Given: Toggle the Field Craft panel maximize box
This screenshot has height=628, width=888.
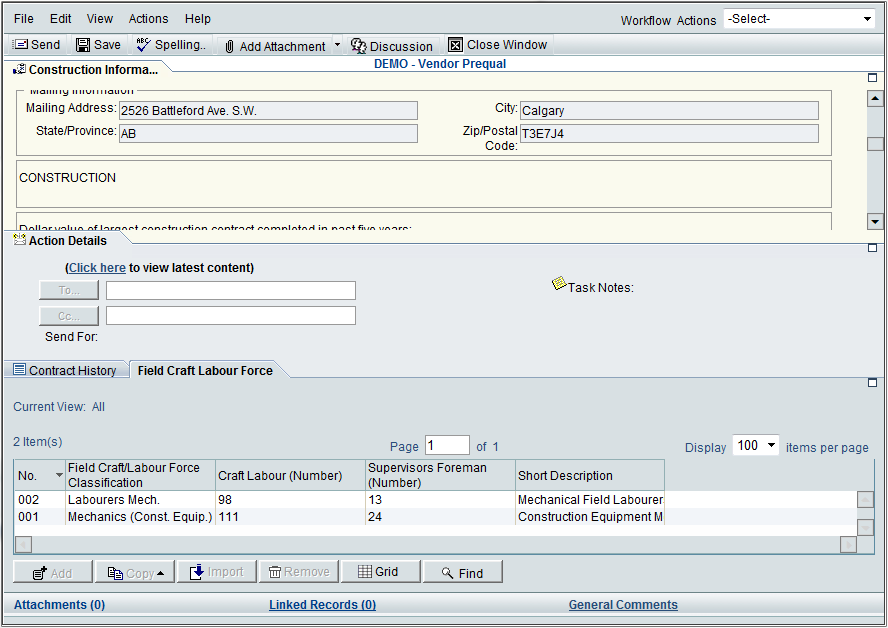Looking at the screenshot, I should [x=872, y=383].
